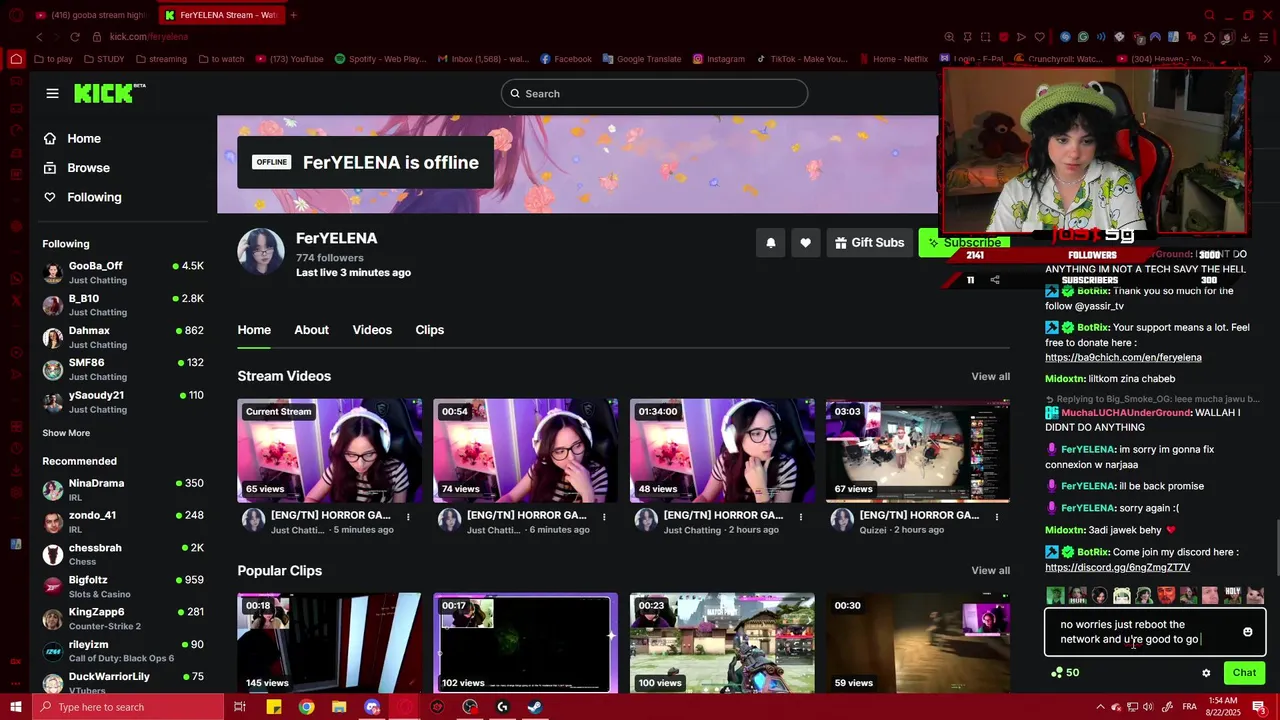Open the streaming bookmarks folder
This screenshot has height=720, width=1280.
click(x=161, y=59)
